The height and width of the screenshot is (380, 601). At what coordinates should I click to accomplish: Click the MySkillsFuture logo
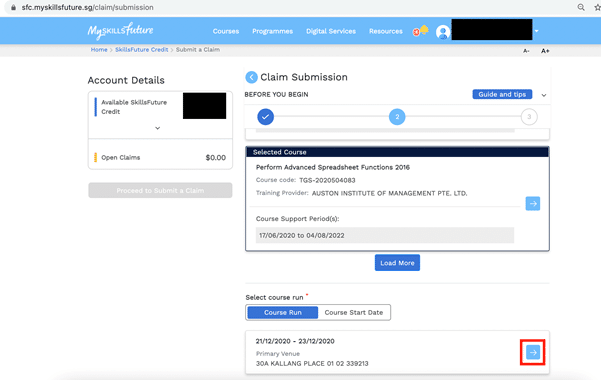(x=120, y=31)
